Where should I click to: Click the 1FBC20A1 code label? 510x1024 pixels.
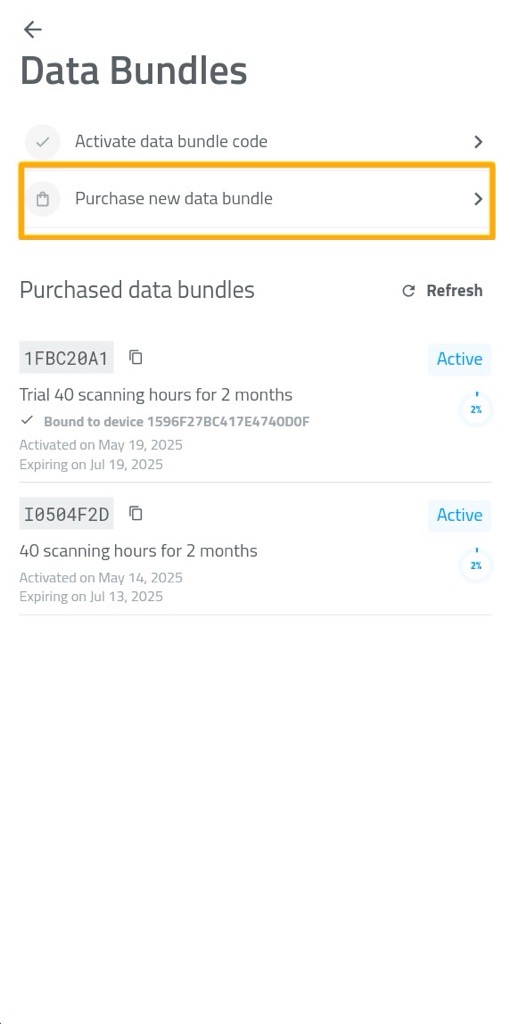click(x=66, y=358)
